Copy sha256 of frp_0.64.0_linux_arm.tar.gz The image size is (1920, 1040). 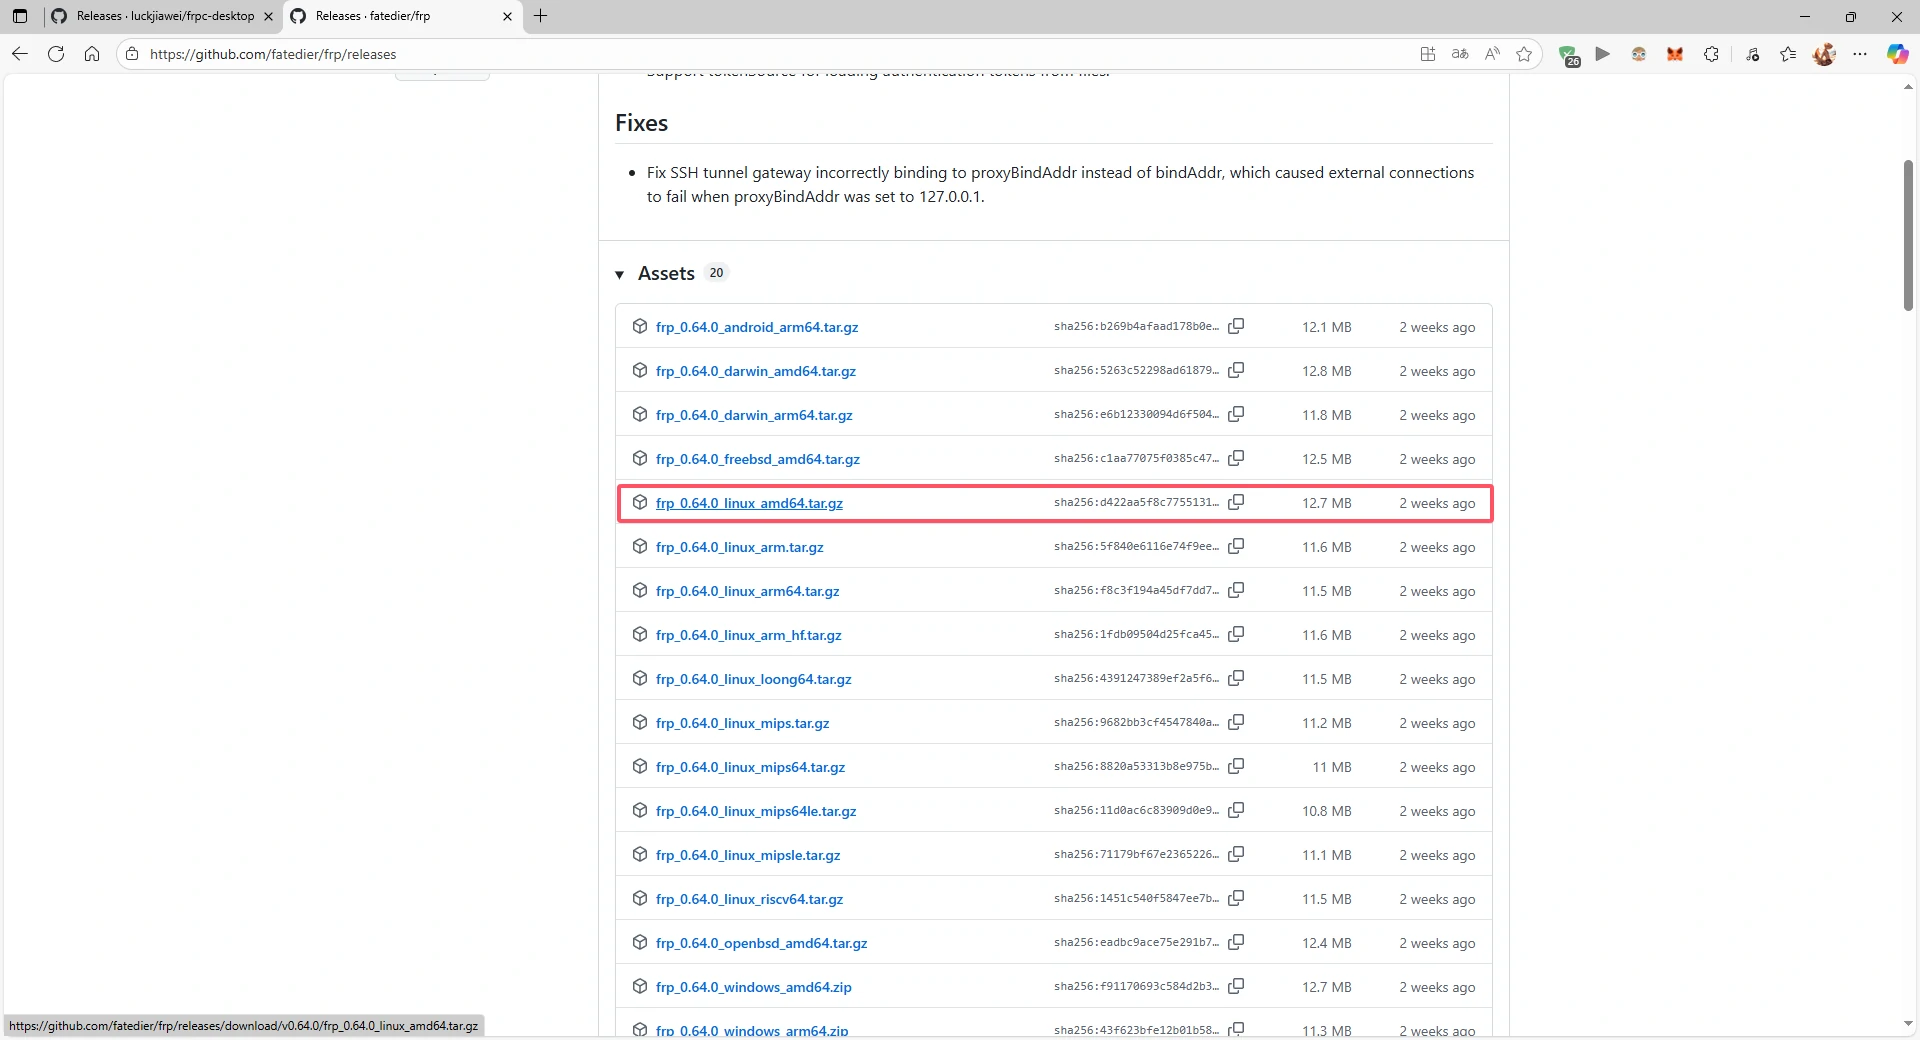(x=1236, y=546)
